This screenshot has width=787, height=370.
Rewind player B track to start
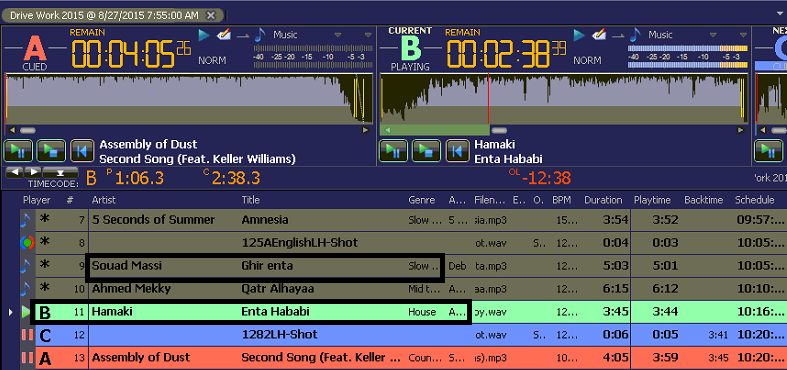[x=457, y=150]
